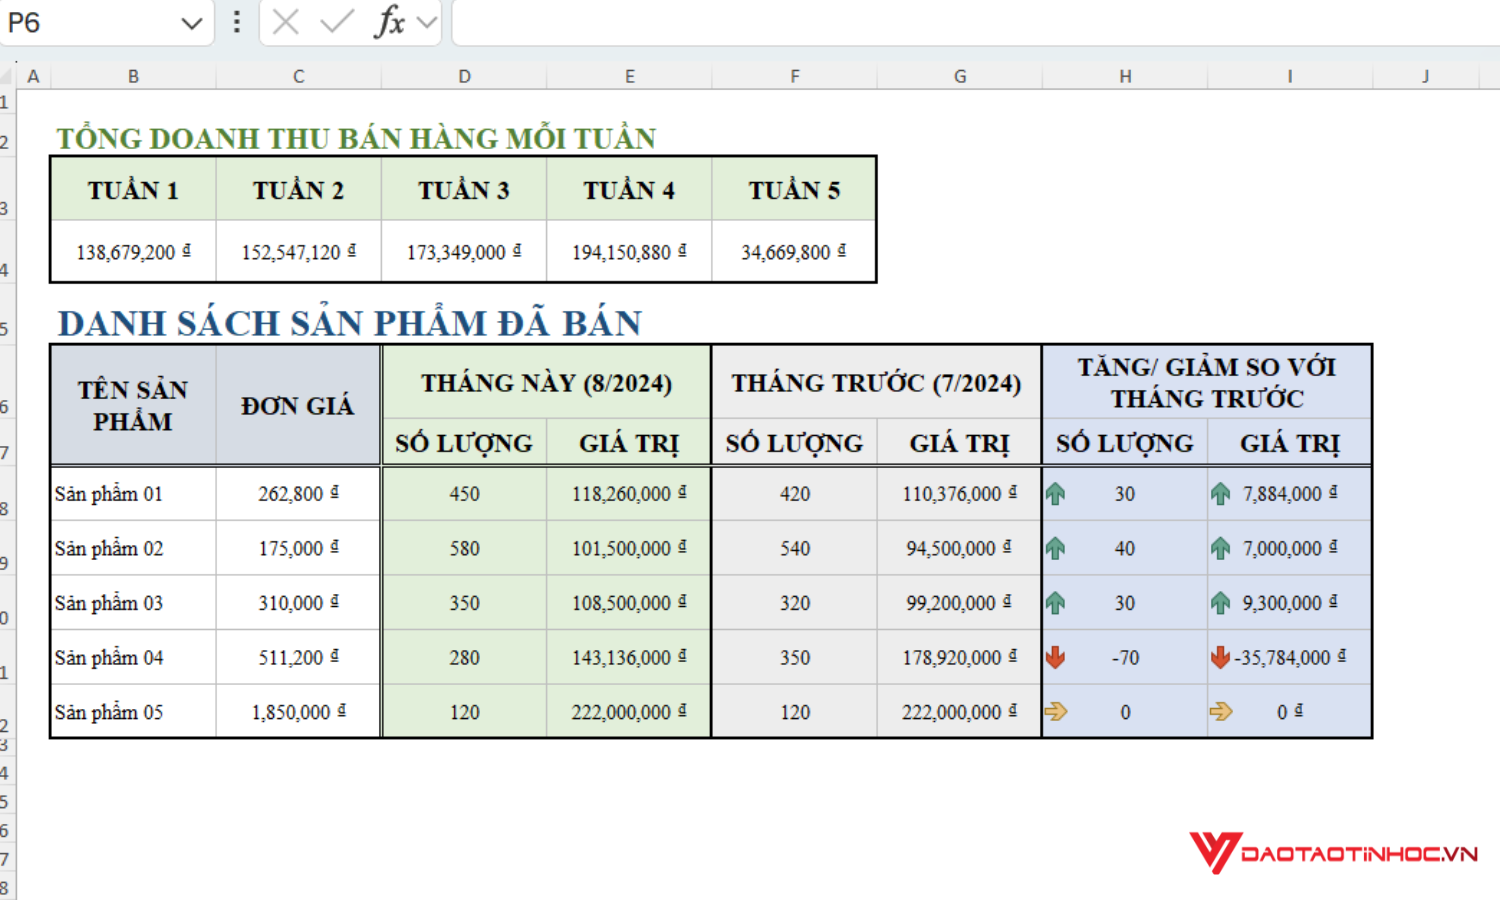Click the up arrow in Sản phẩm 01's quantity change

coord(1055,494)
